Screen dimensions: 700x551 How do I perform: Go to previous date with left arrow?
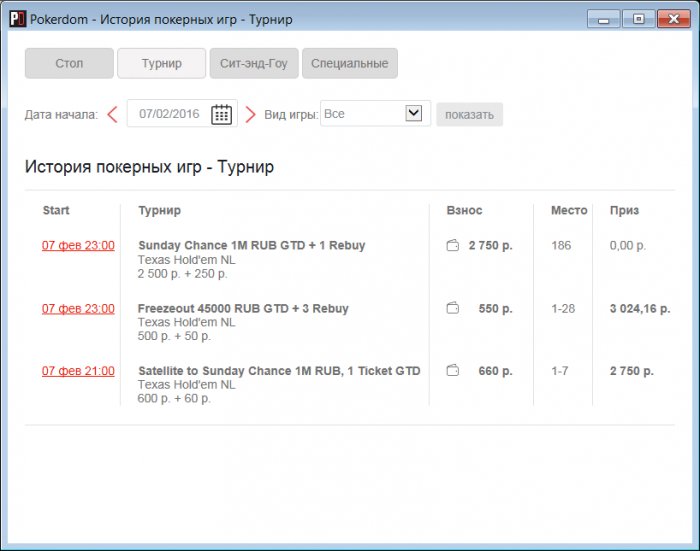point(112,114)
